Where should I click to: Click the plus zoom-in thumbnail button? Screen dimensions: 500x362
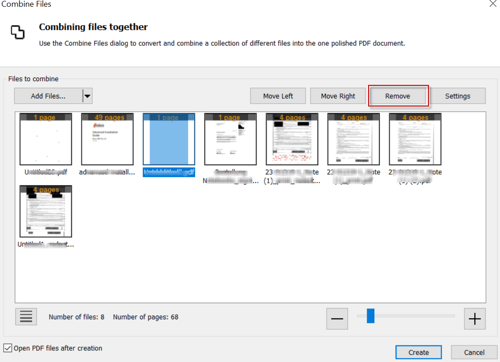(475, 319)
